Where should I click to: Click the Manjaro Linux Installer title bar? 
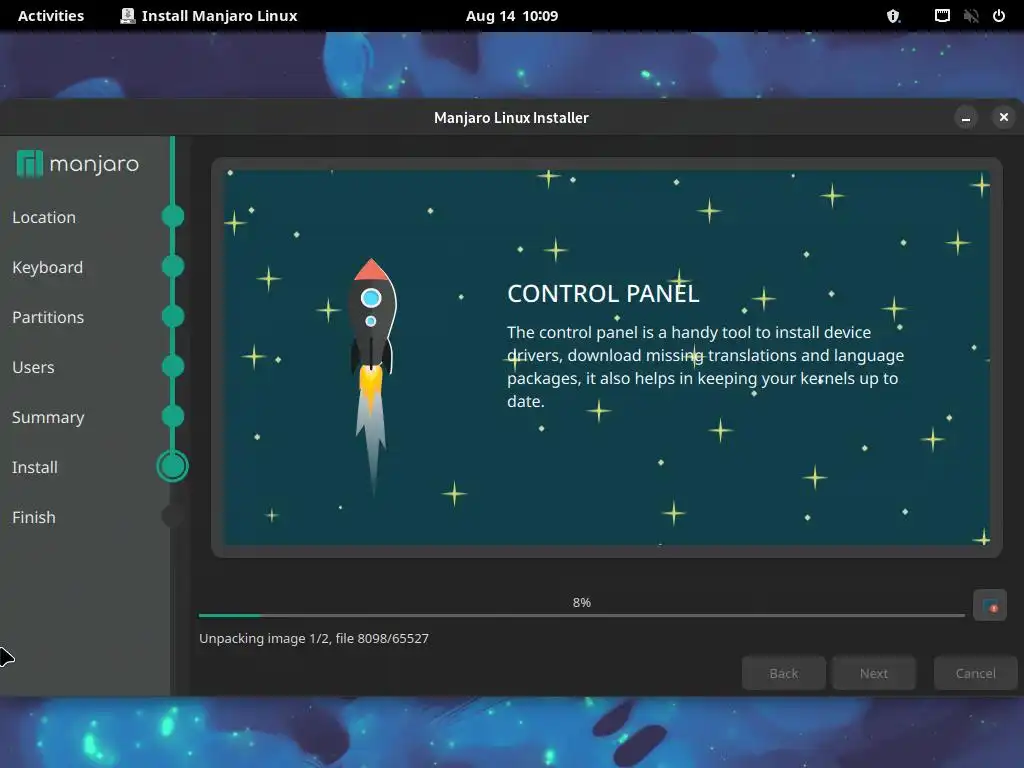[x=511, y=118]
